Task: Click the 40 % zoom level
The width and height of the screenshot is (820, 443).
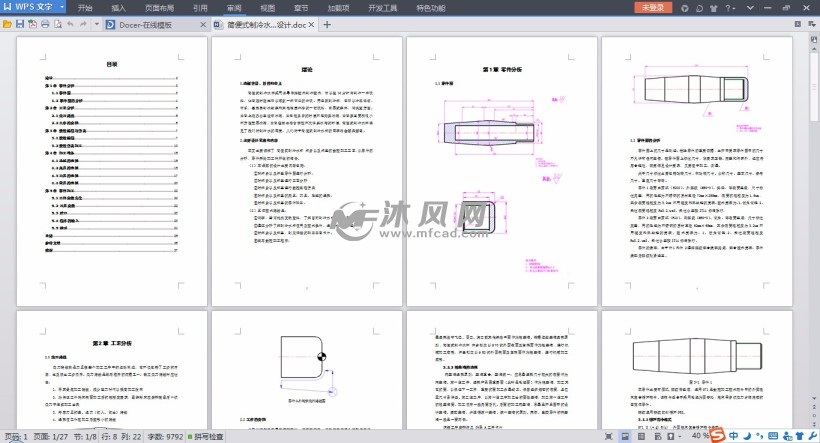Action: 700,436
